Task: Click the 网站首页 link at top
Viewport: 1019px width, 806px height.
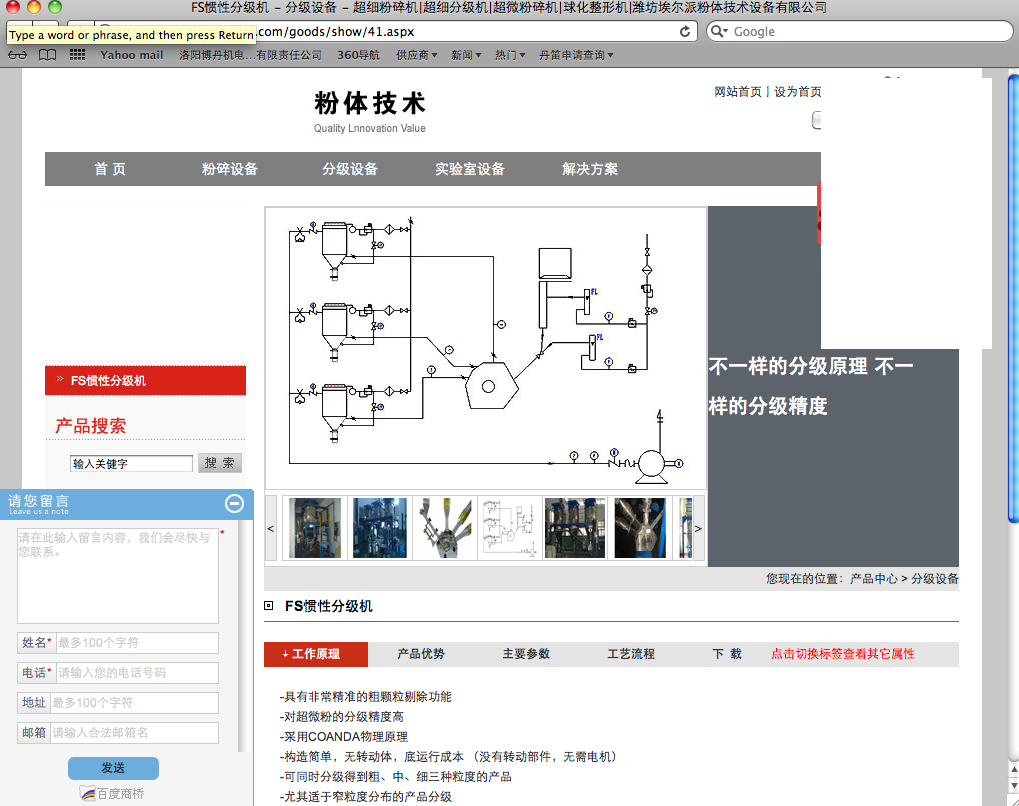Action: tap(738, 92)
